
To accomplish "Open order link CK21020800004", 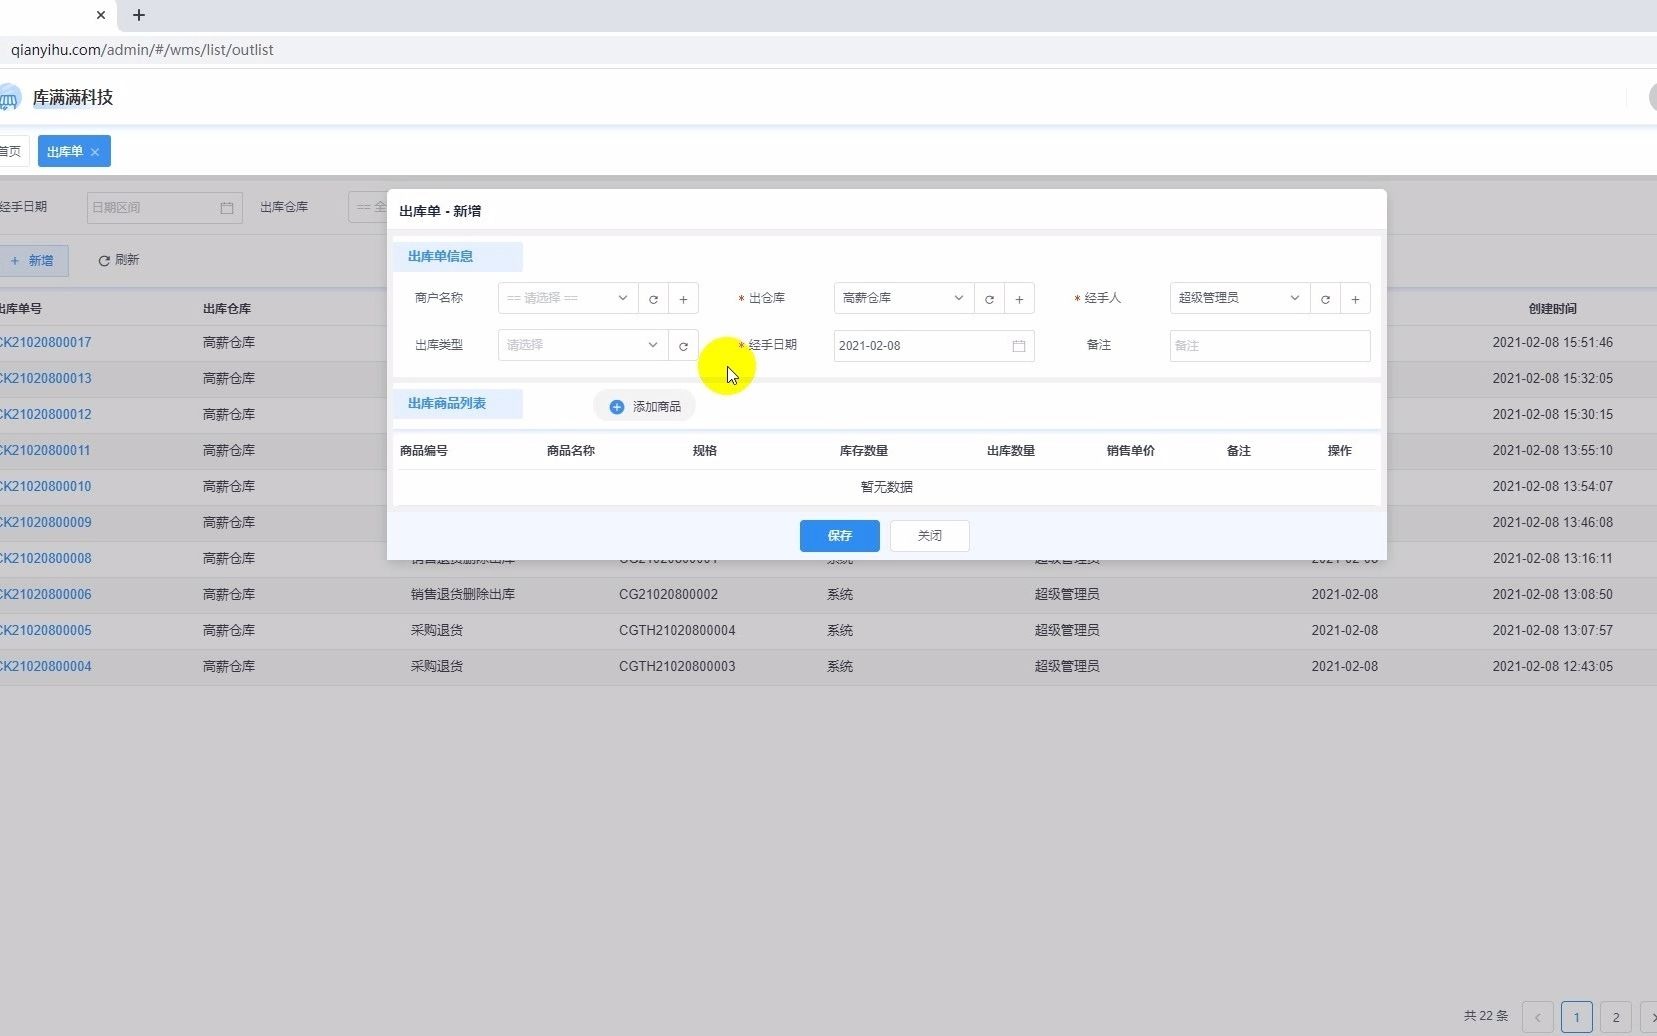I will click(x=45, y=666).
